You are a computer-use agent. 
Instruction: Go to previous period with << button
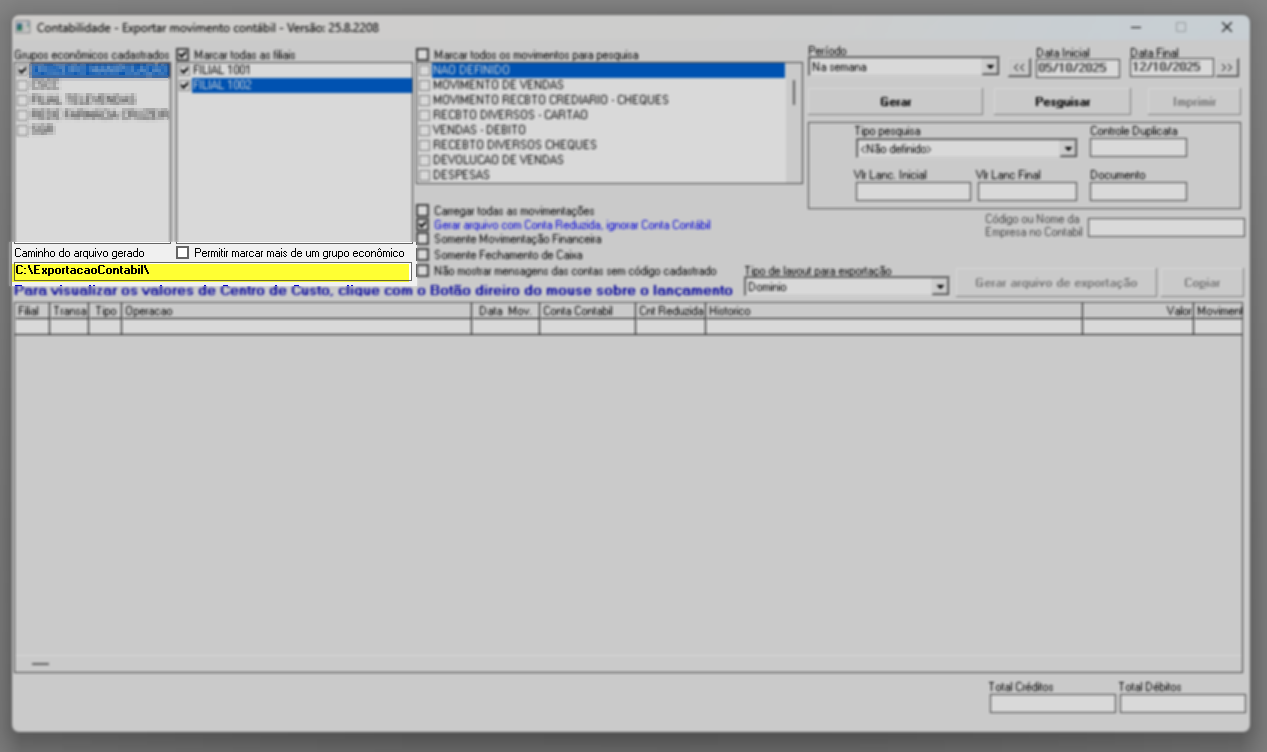coord(1019,67)
